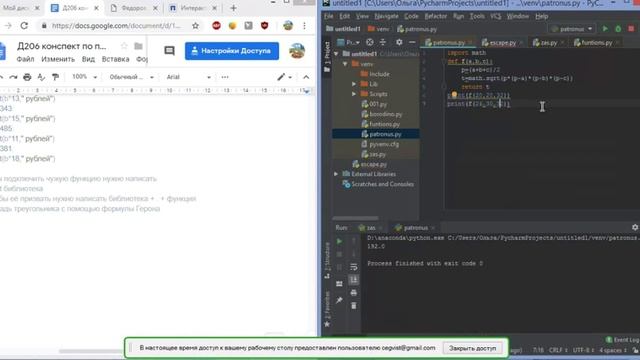Stop the running process in PyCharm toolbar
This screenshot has height=360, width=640.
point(631,29)
